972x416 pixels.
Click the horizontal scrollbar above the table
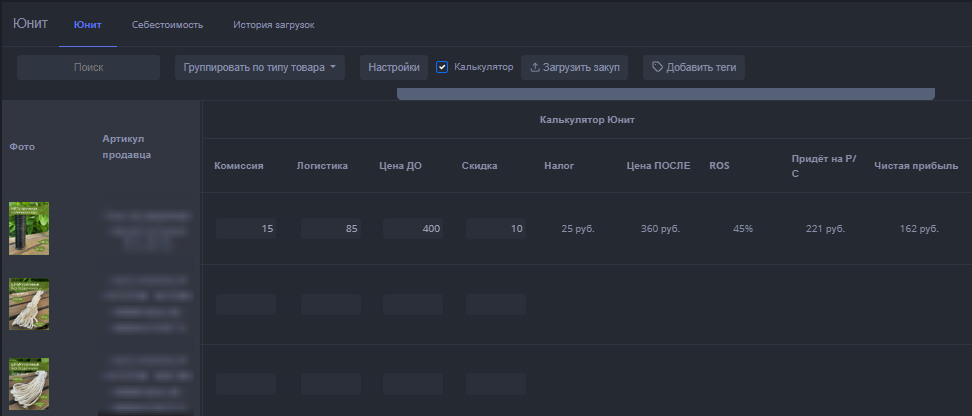tap(665, 95)
